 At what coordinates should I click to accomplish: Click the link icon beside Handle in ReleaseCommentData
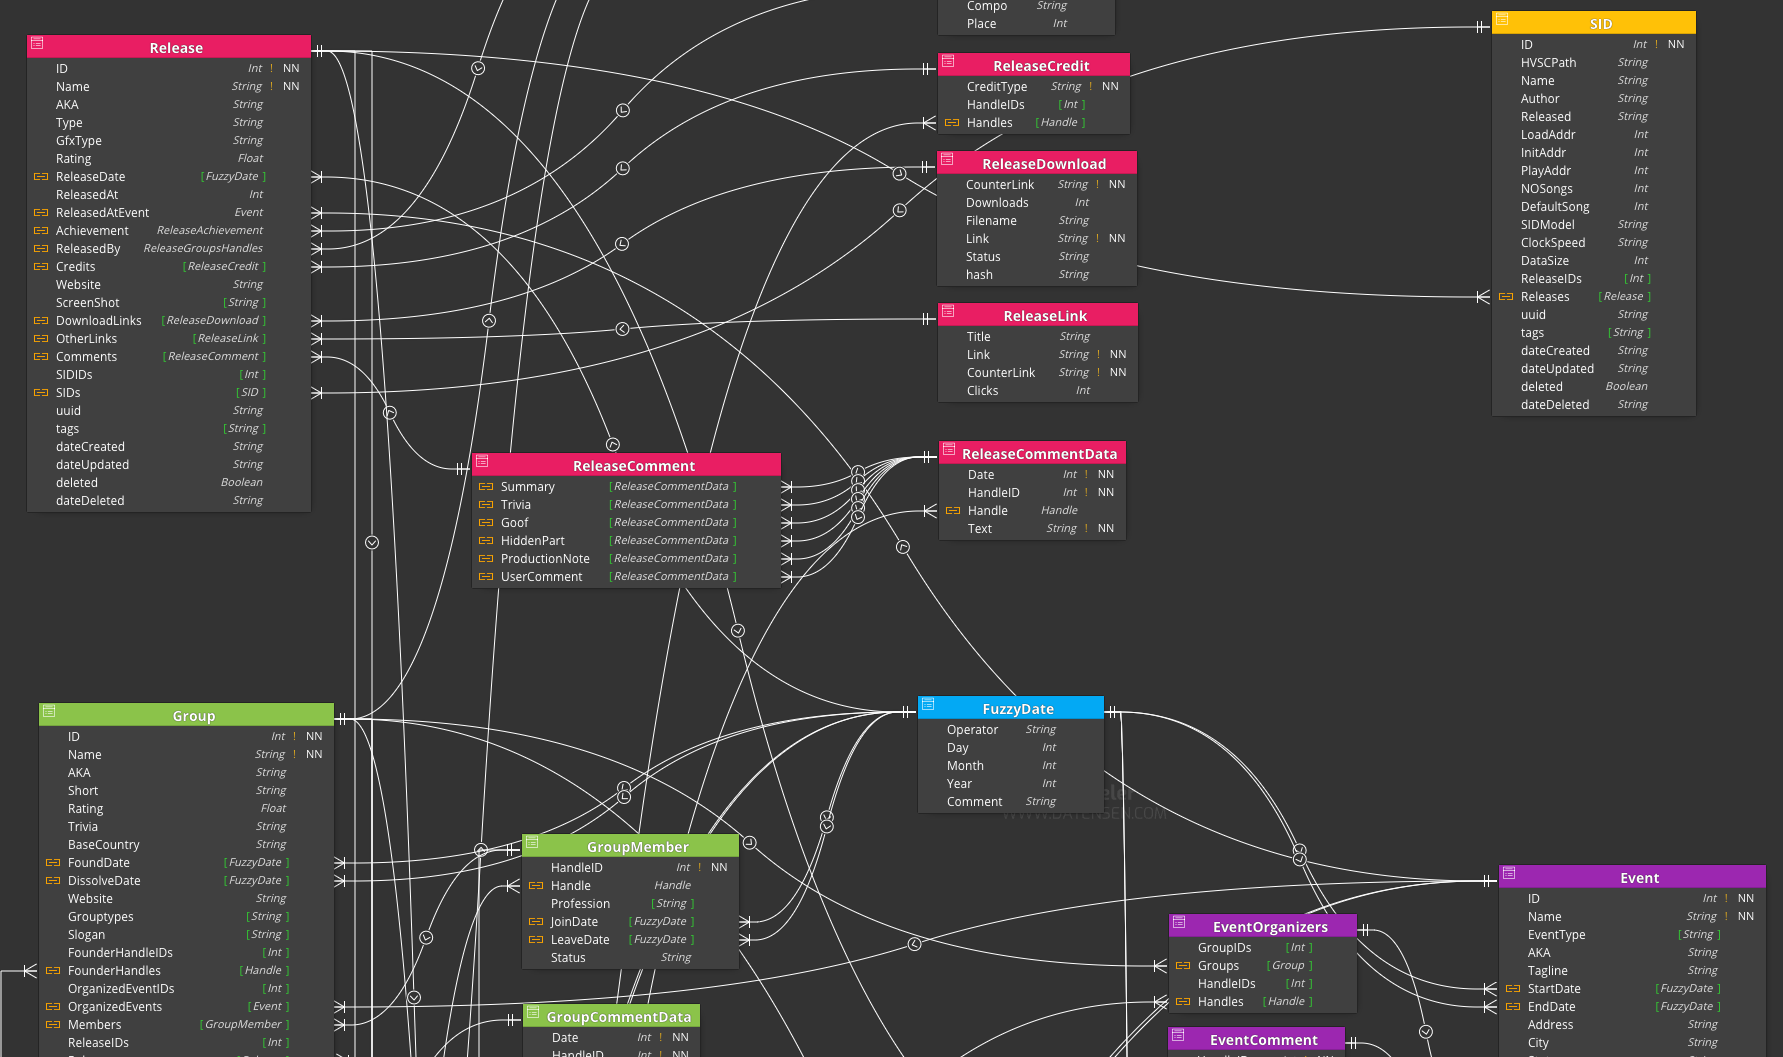(x=953, y=510)
